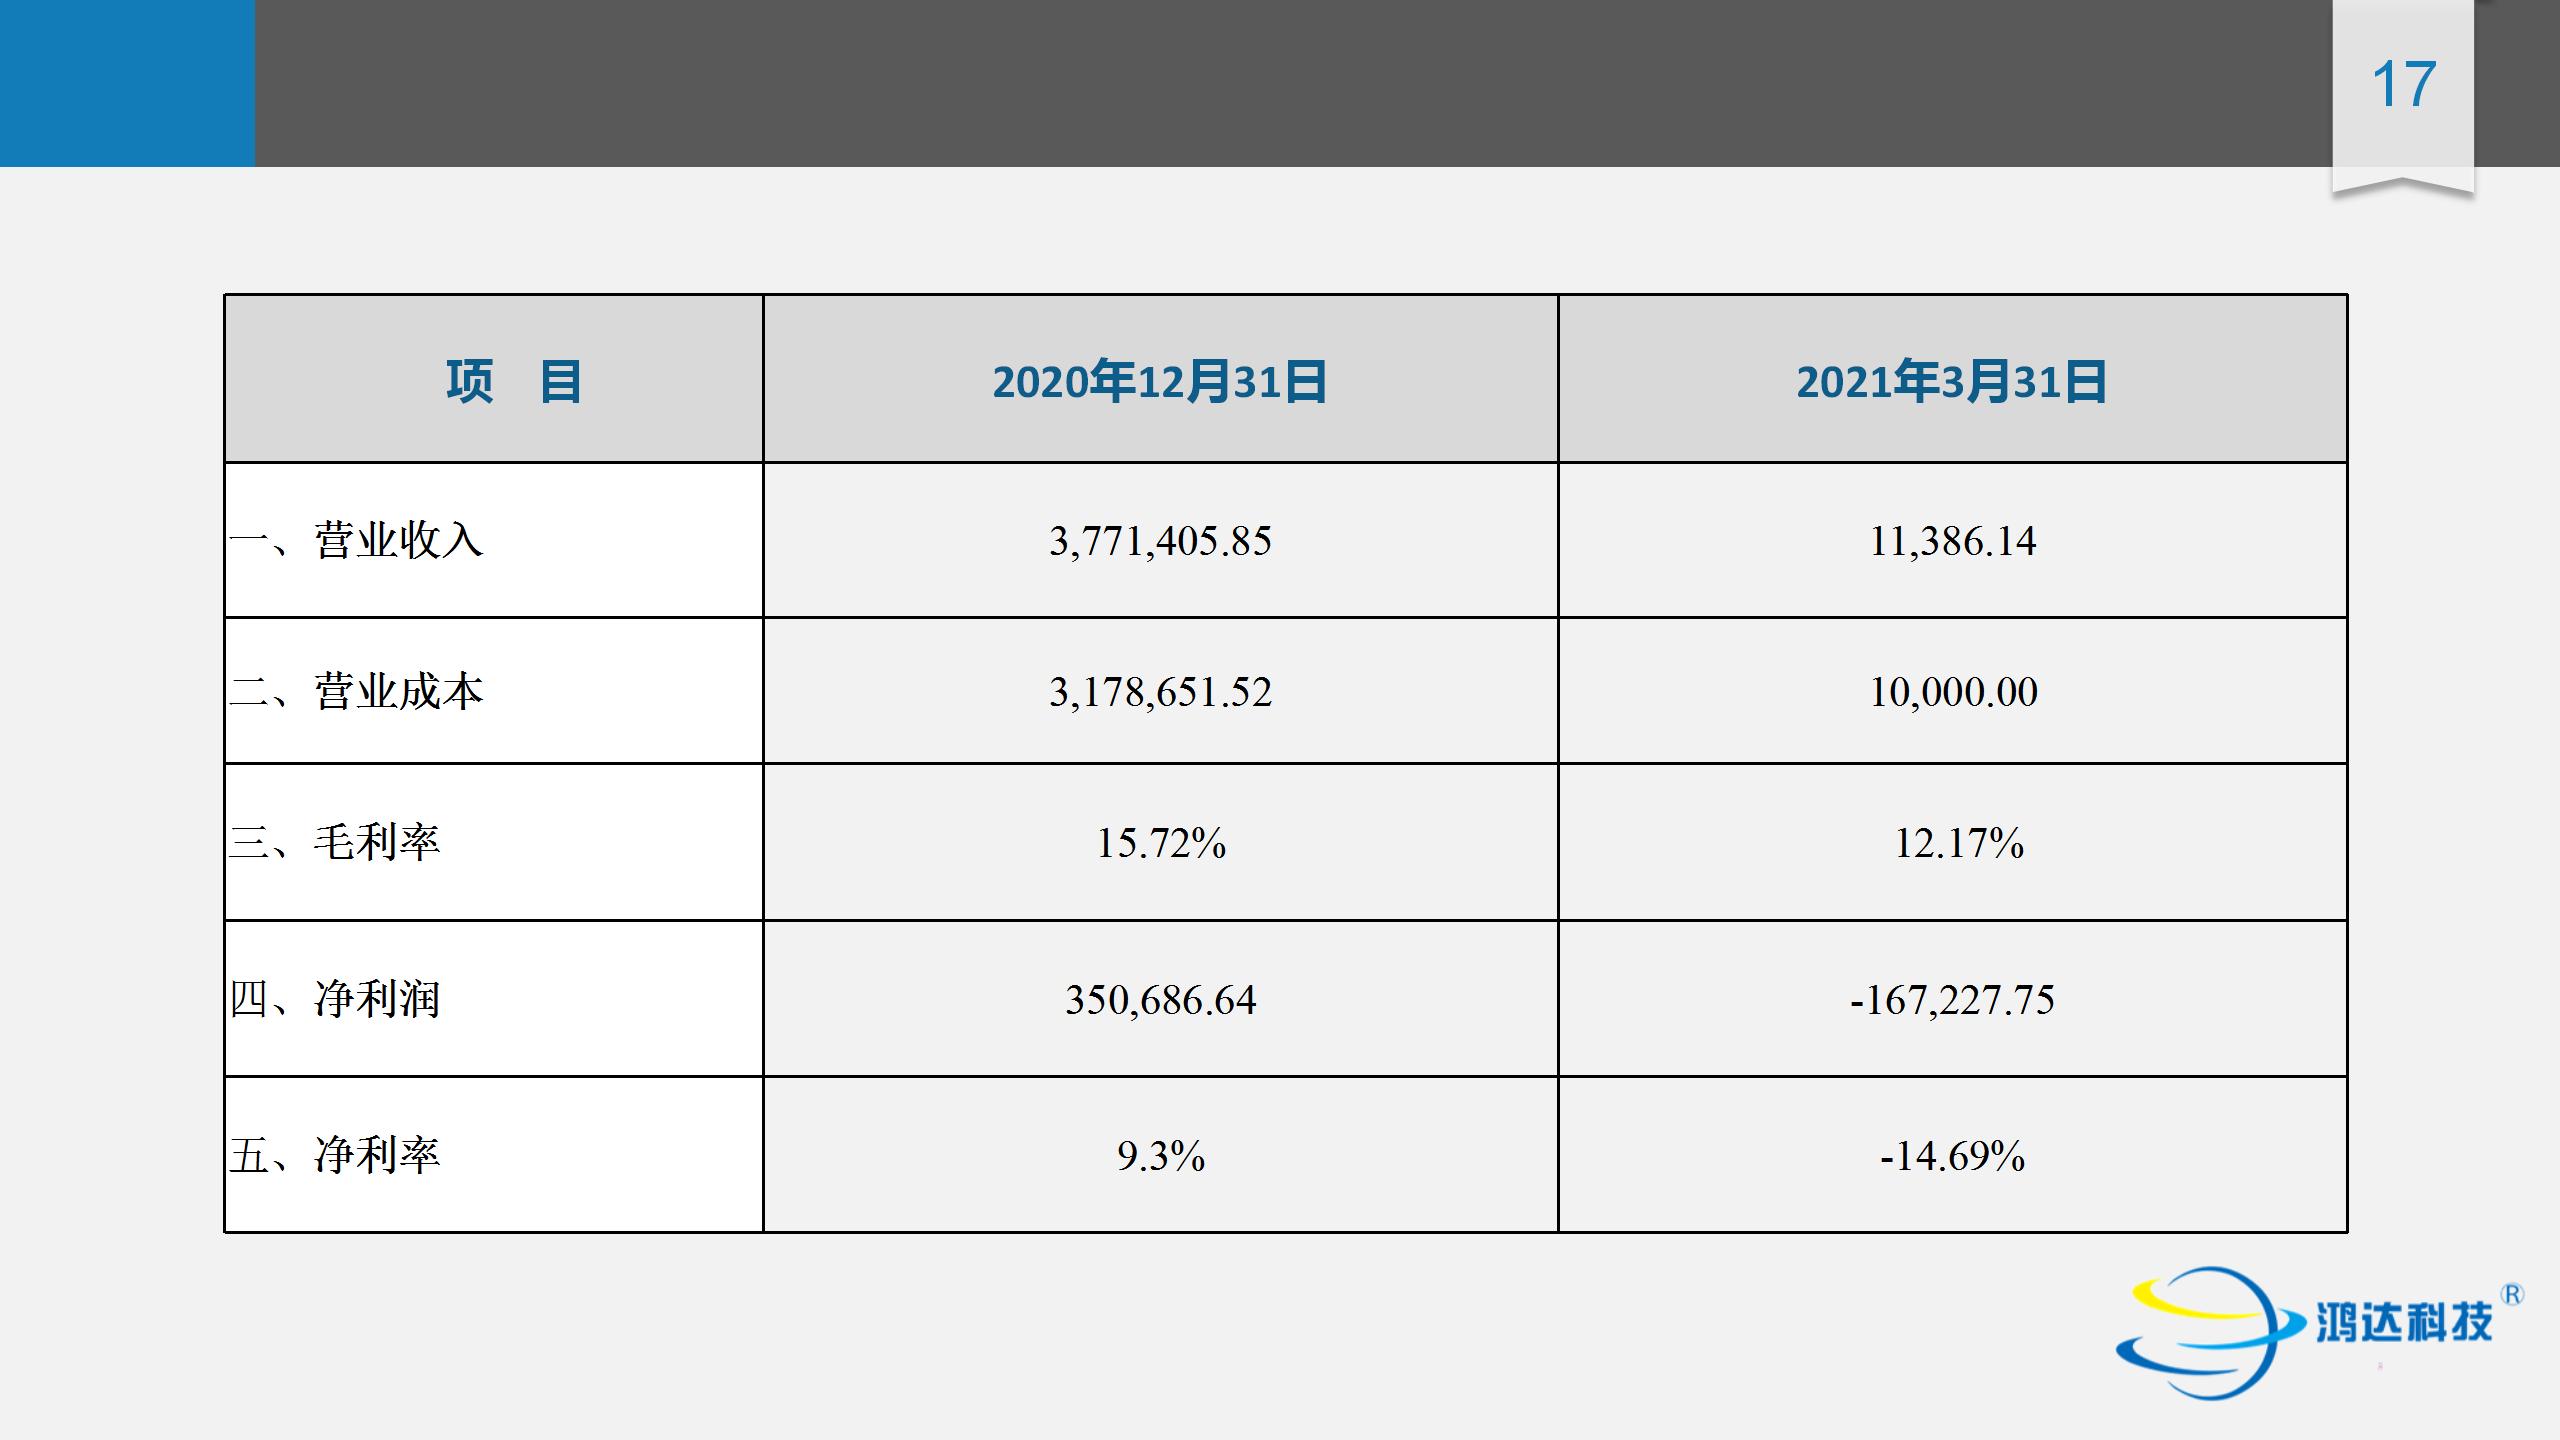Click the 二、营业成本 row label
This screenshot has width=2560, height=1440.
(356, 692)
